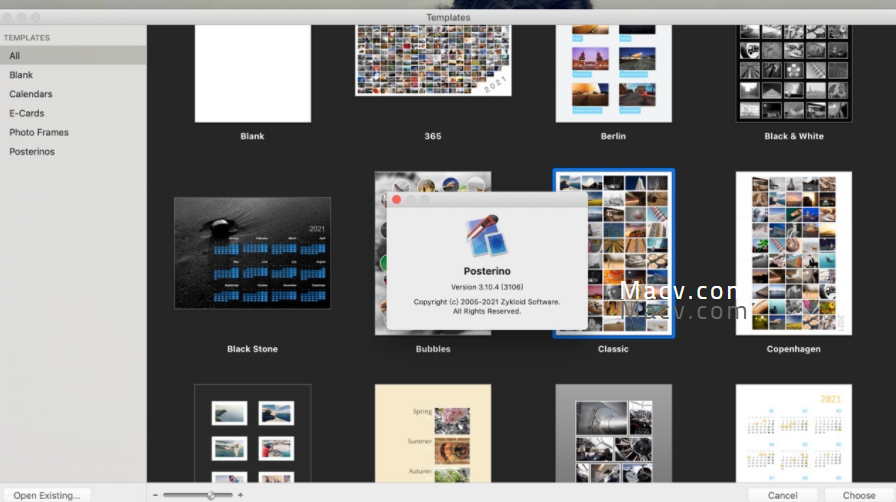Screen dimensions: 896x502
Task: Click the Templates window title
Action: coord(448,17)
